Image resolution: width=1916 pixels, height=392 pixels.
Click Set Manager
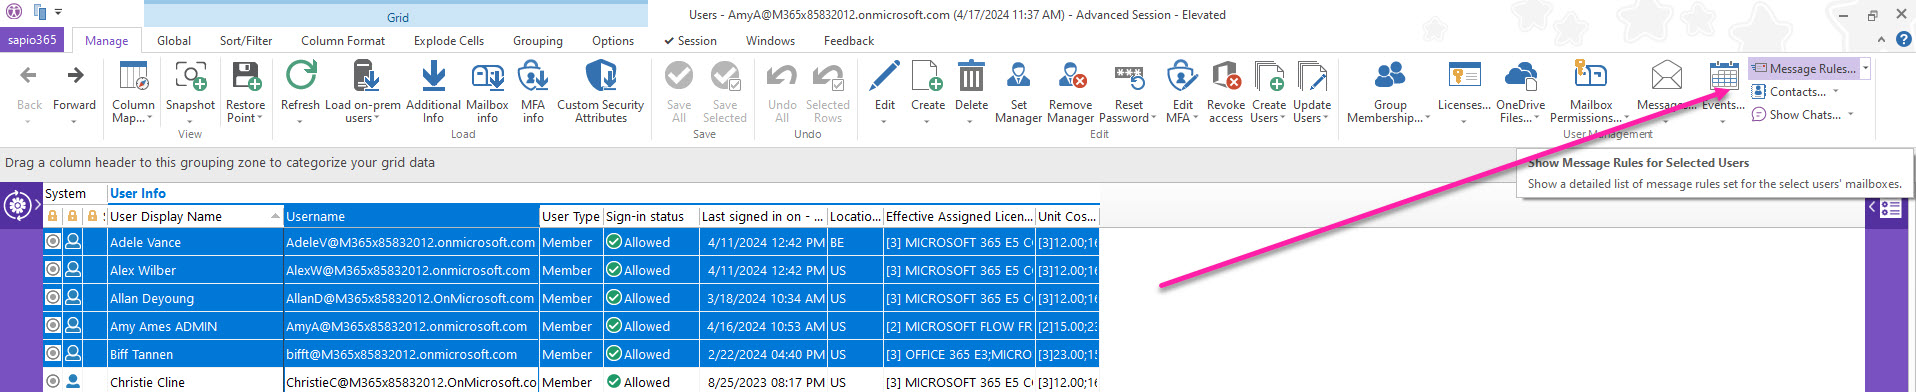click(1018, 91)
